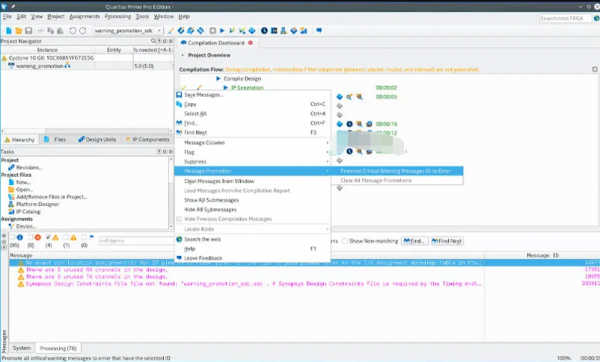Click the Search Intel FPGA input field
Screen dimensions: 600x362
[x=565, y=18]
